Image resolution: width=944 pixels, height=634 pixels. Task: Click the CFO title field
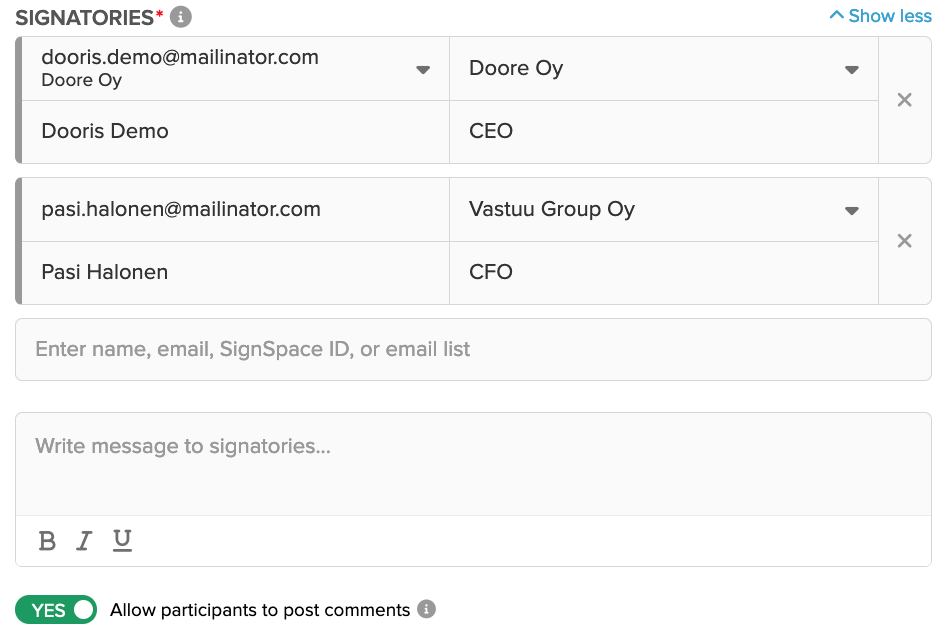pos(663,273)
